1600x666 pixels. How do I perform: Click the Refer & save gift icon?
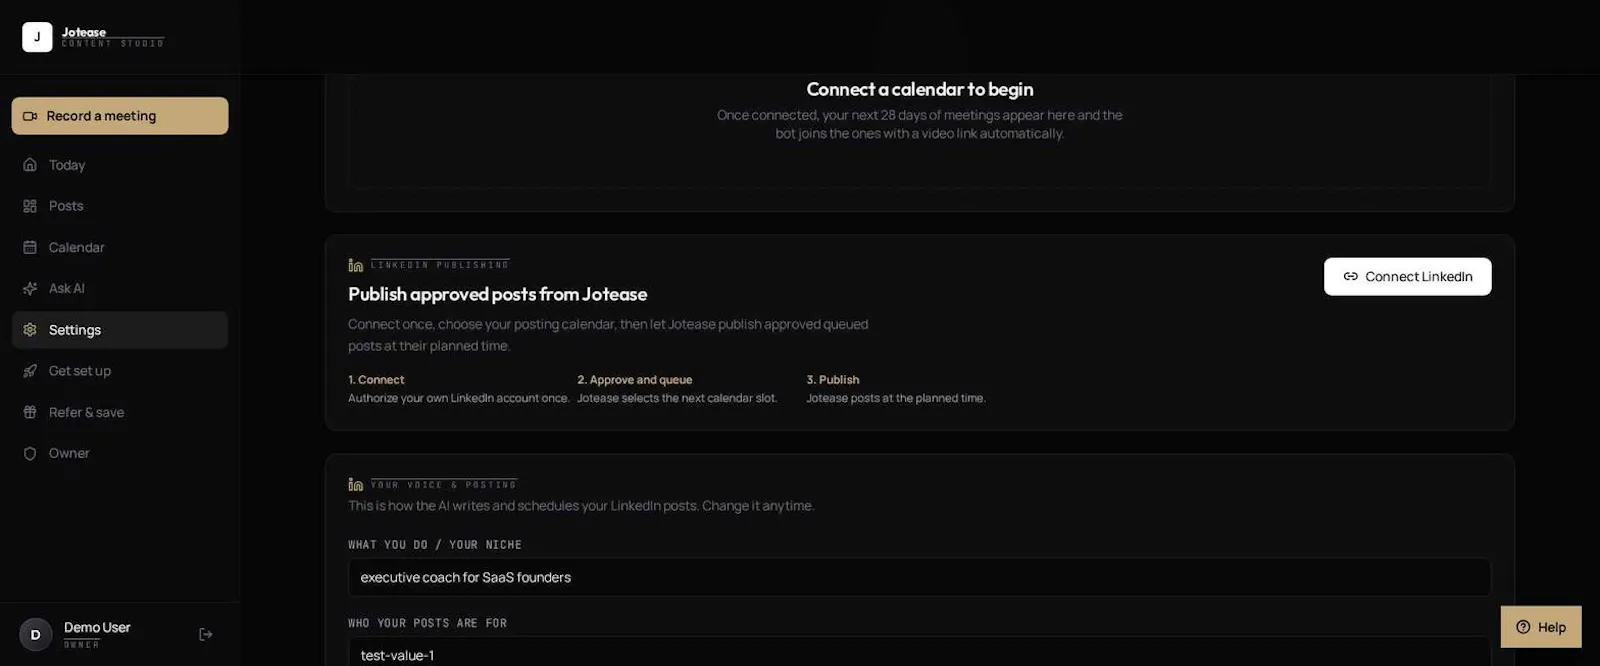(30, 412)
